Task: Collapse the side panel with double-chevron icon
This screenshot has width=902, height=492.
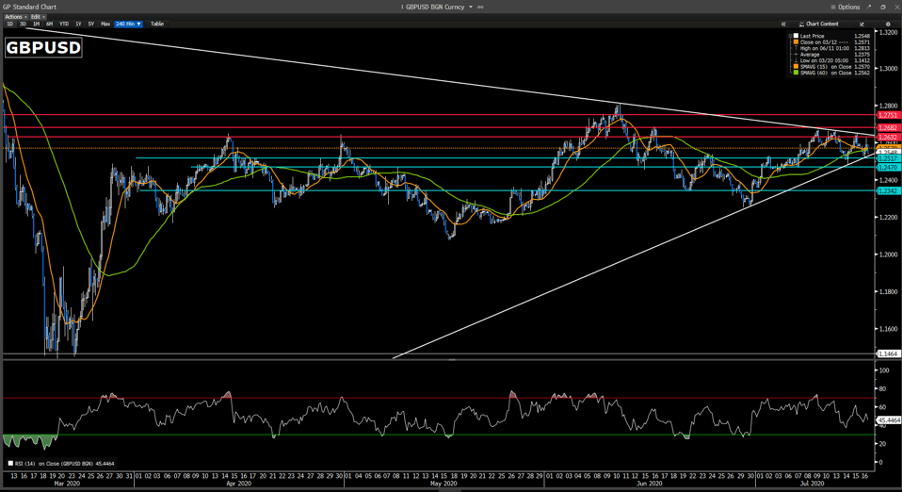Action: (783, 24)
